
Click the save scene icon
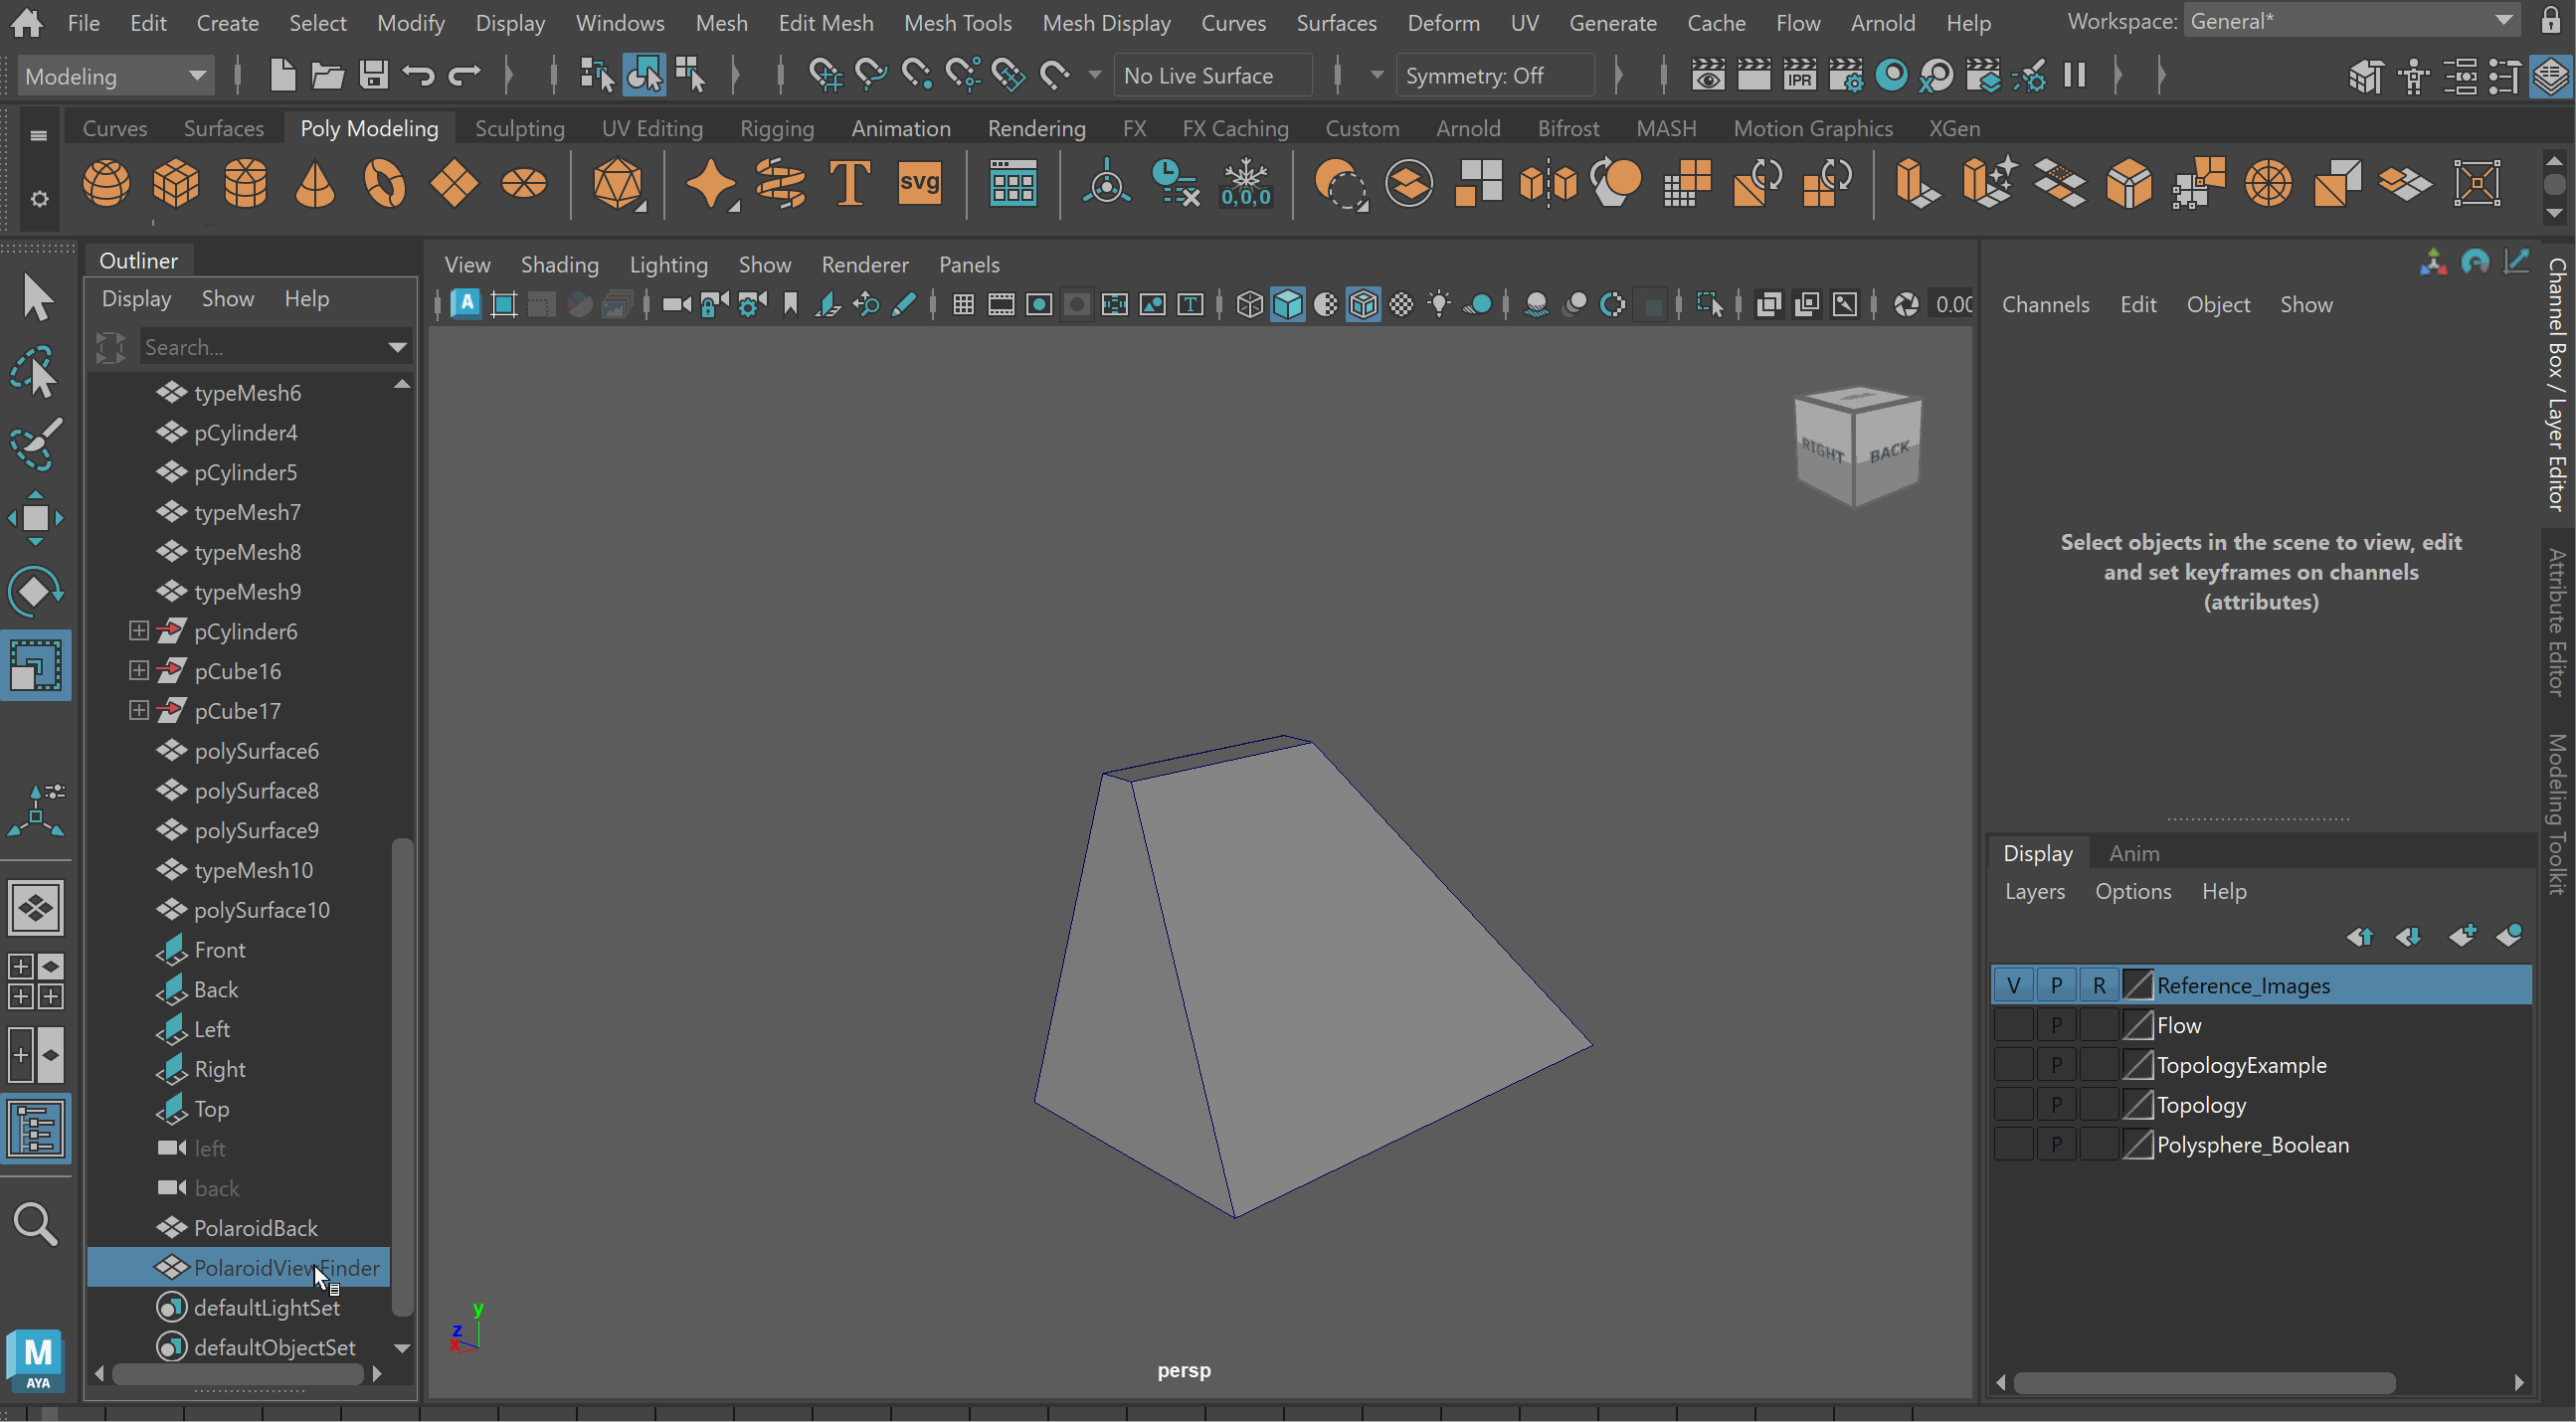click(x=374, y=76)
